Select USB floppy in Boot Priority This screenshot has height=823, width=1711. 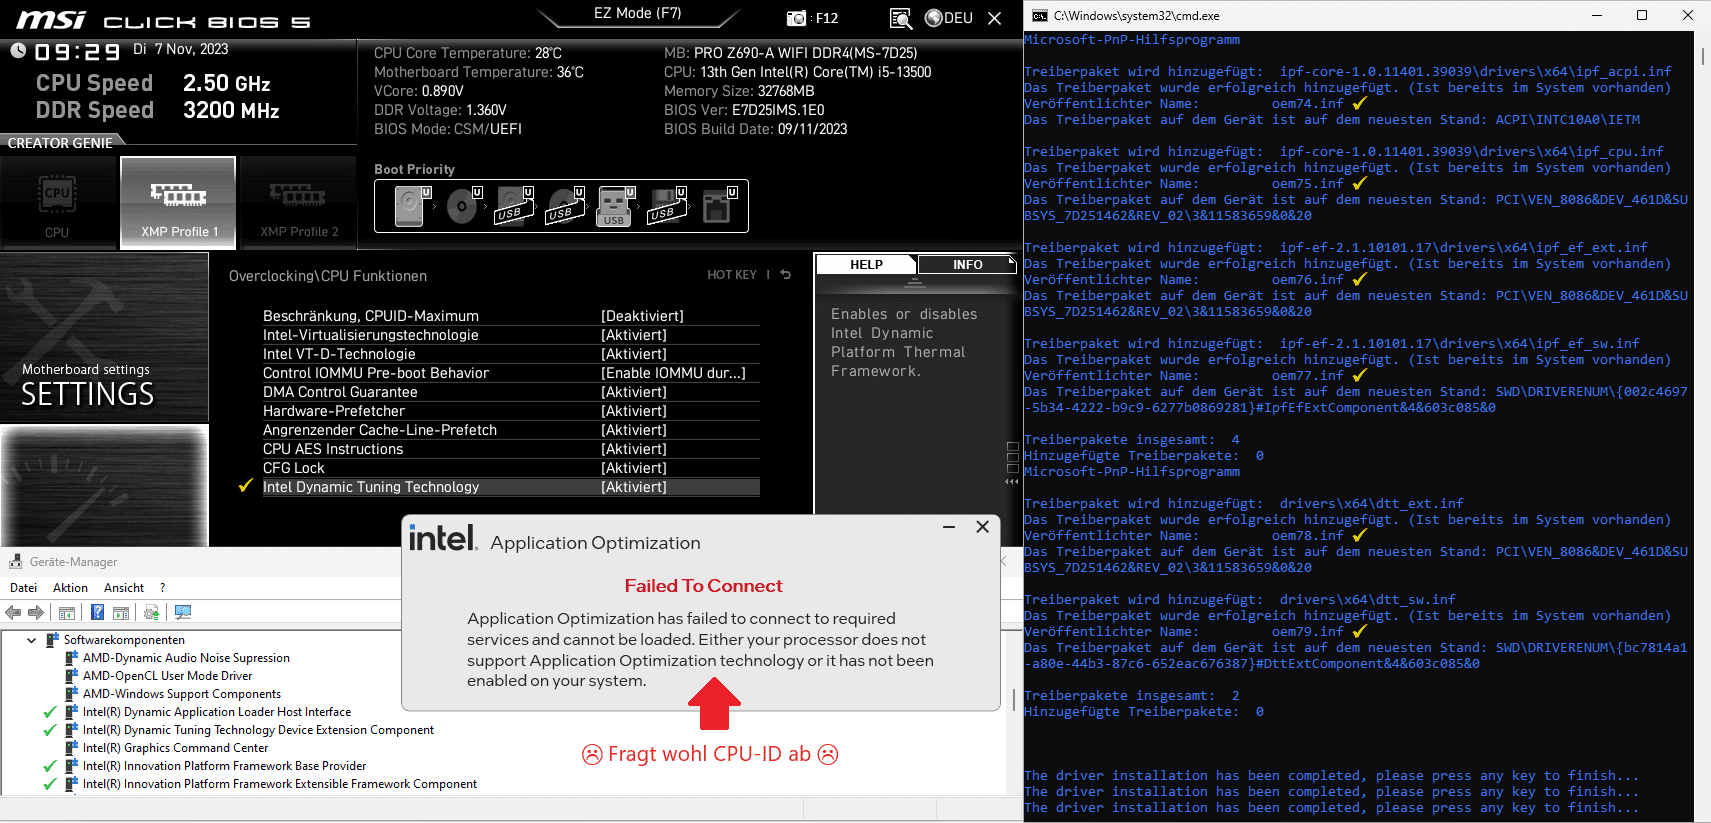pyautogui.click(x=666, y=207)
